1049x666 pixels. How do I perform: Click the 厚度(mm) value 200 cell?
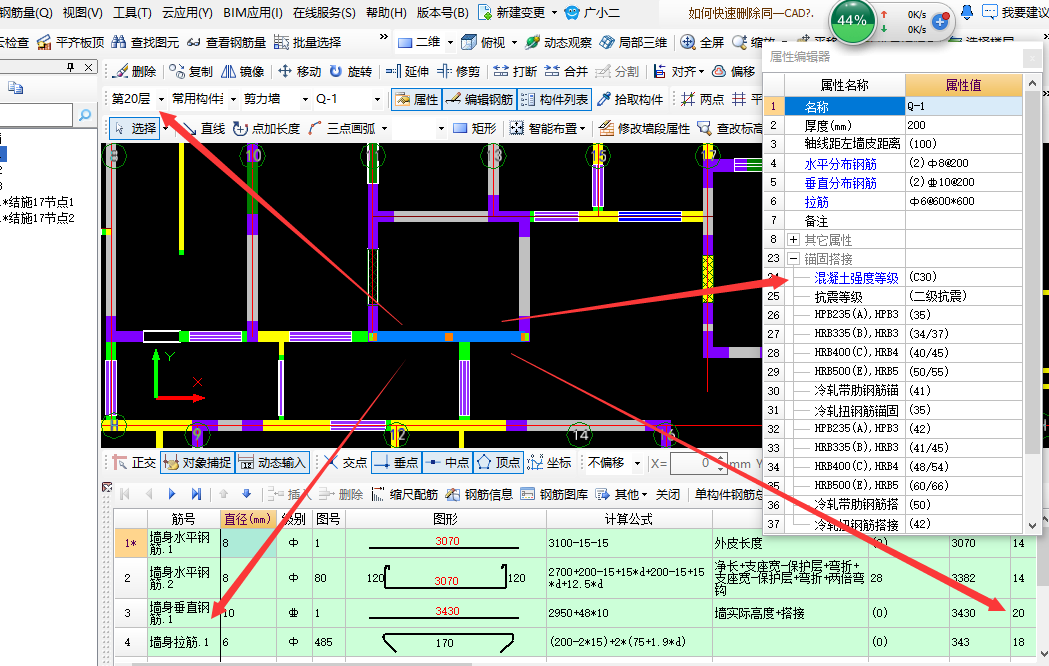[963, 125]
